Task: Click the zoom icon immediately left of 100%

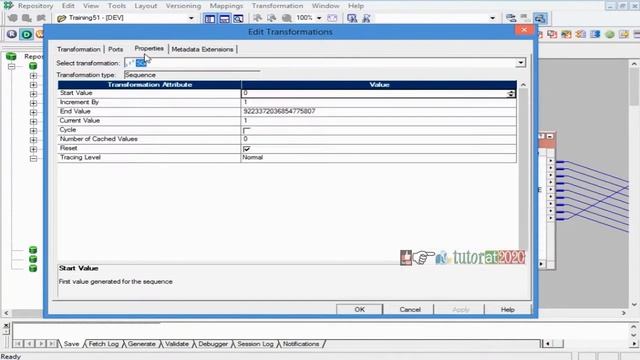Action: click(x=287, y=18)
